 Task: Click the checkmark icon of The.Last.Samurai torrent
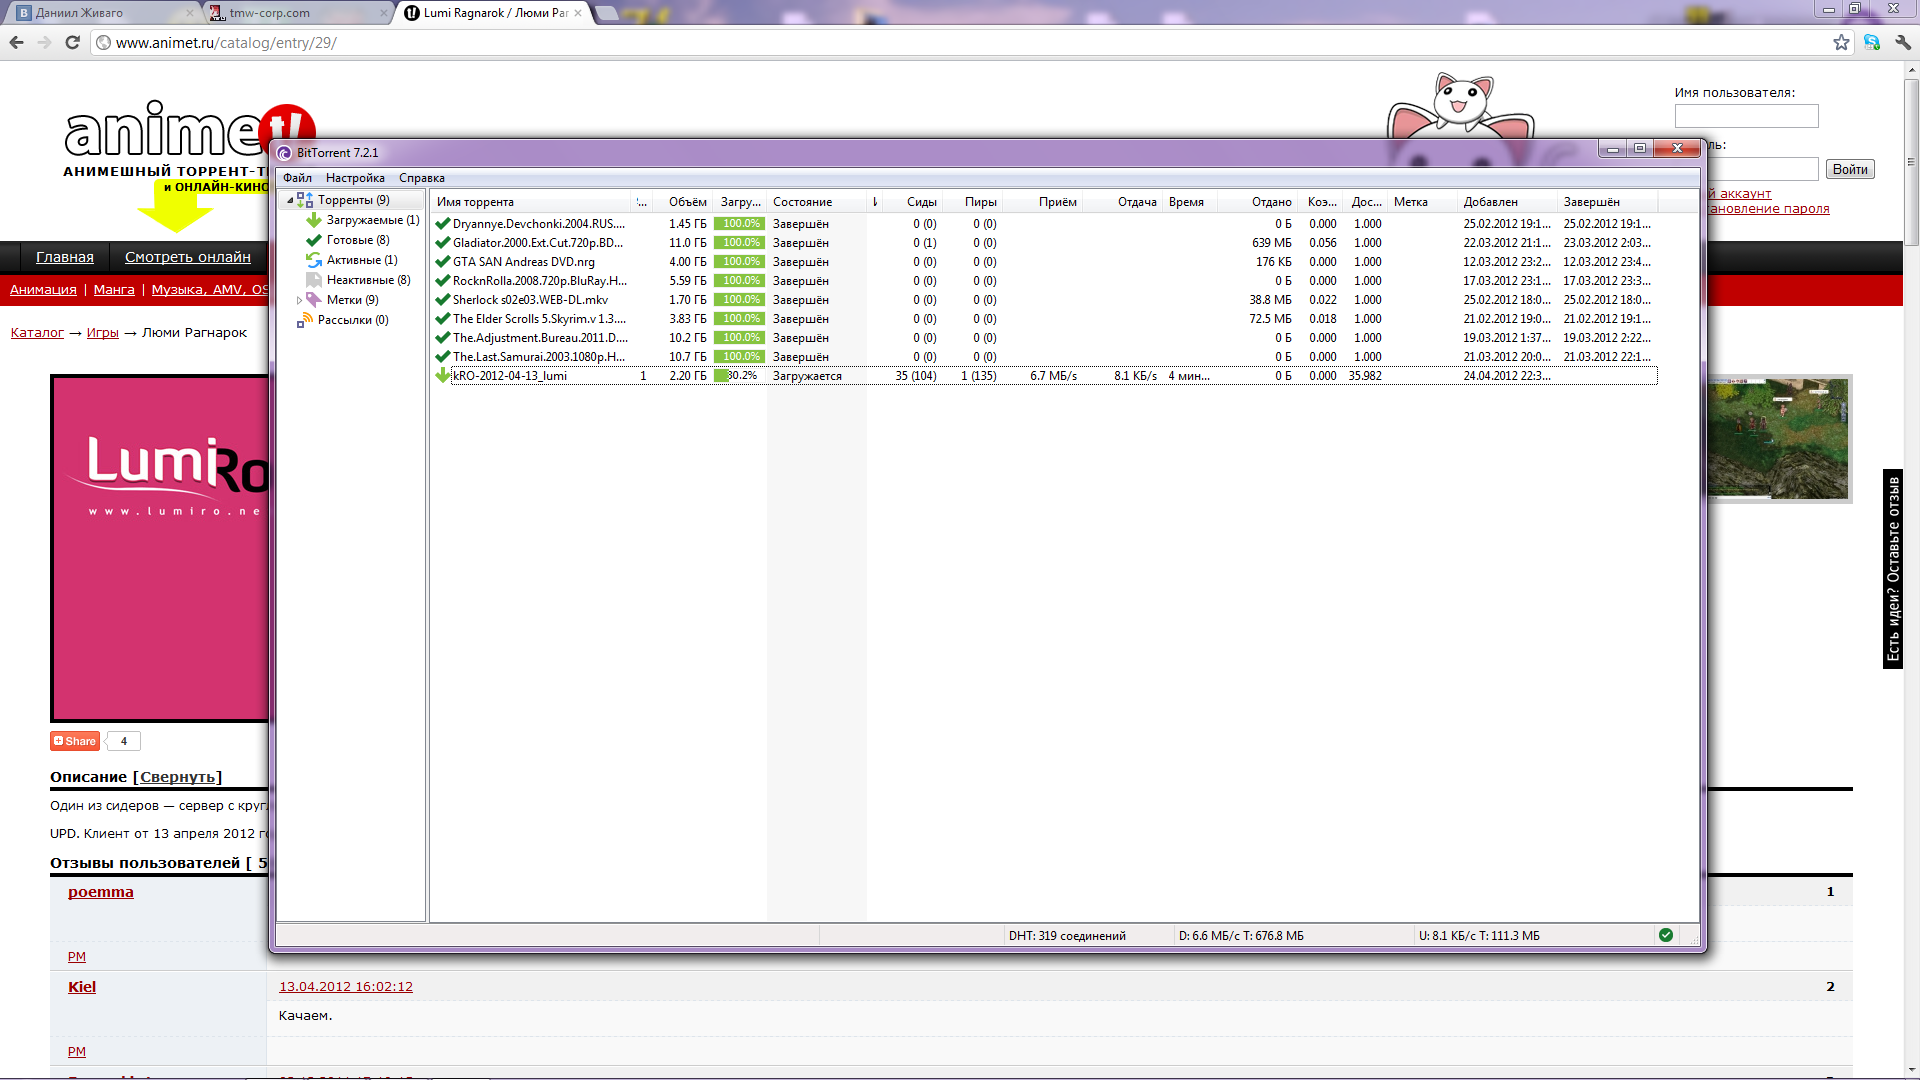click(442, 357)
